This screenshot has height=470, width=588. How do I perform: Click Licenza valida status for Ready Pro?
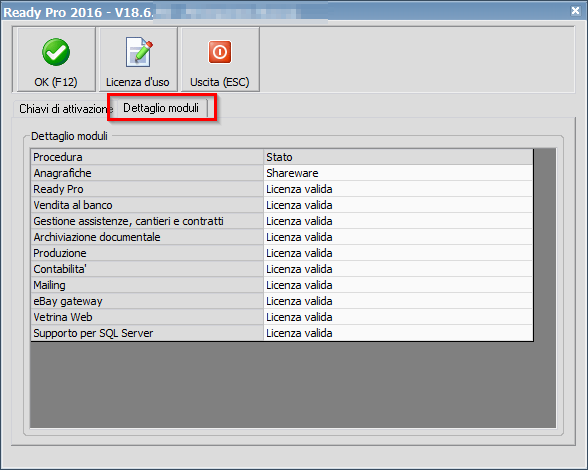[x=398, y=189]
